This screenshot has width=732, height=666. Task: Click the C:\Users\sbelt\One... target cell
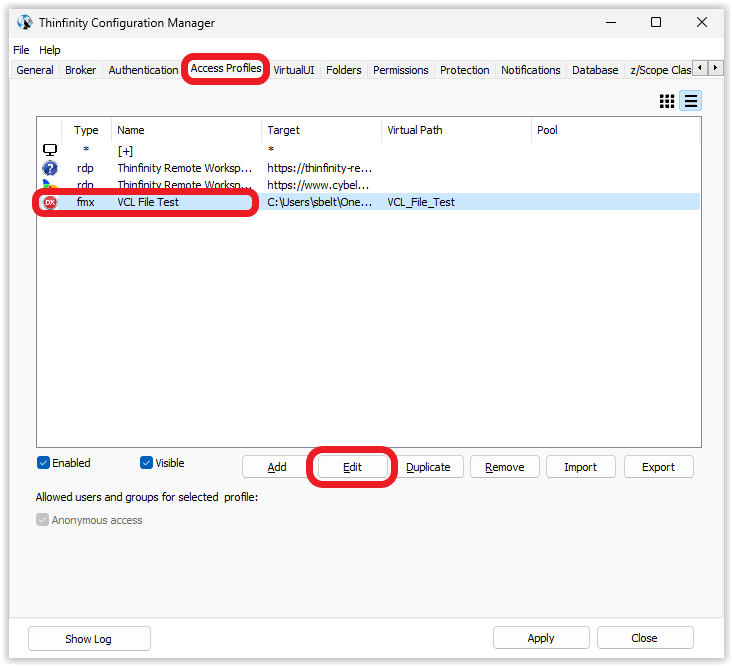320,202
